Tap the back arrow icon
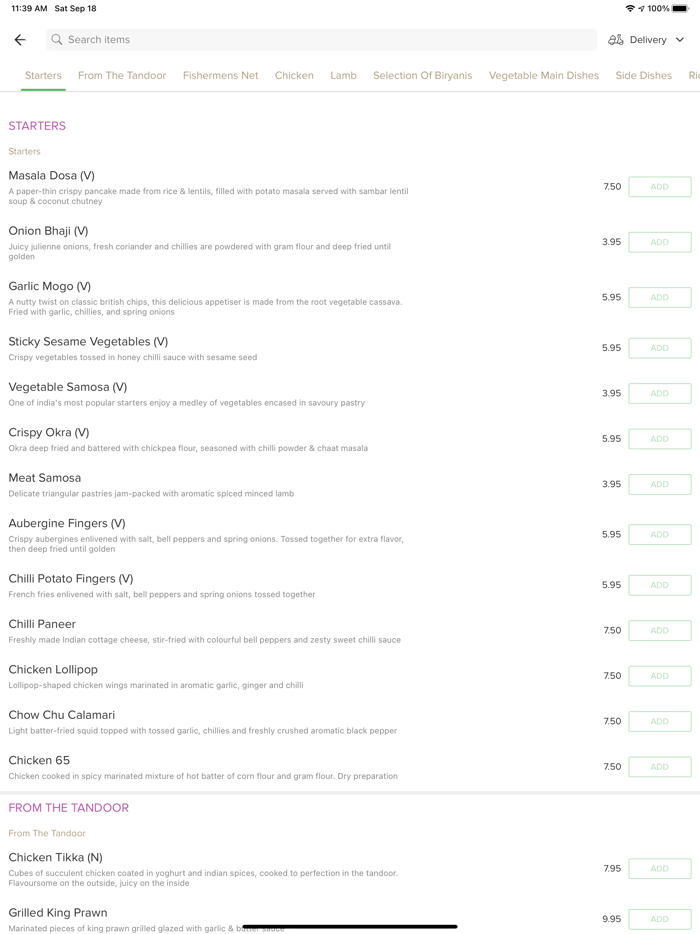Screen dimensions: 700x934 click(x=20, y=40)
